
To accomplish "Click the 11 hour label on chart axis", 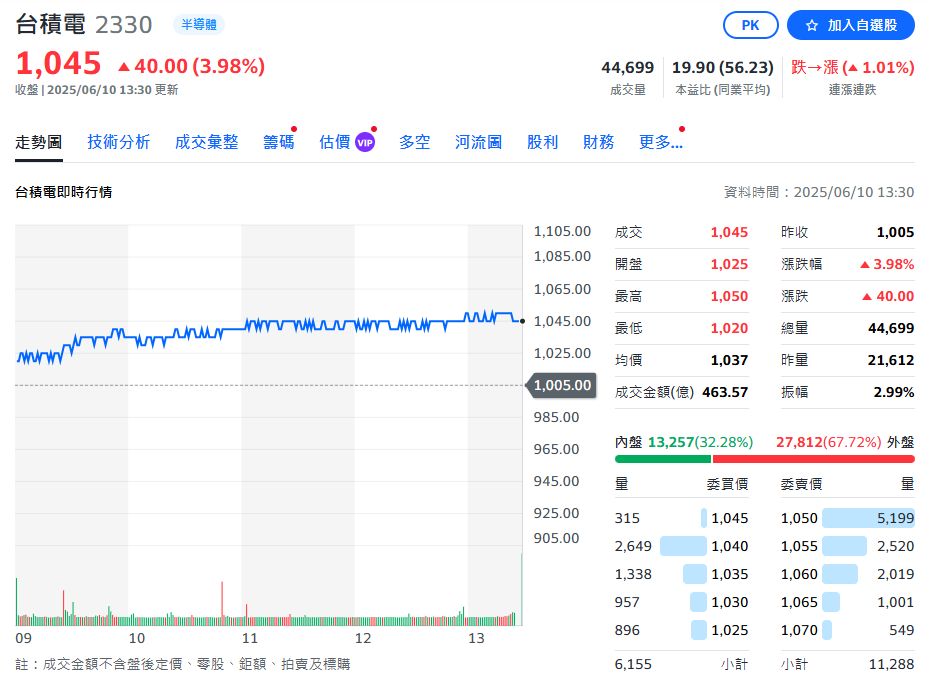I will [x=250, y=639].
